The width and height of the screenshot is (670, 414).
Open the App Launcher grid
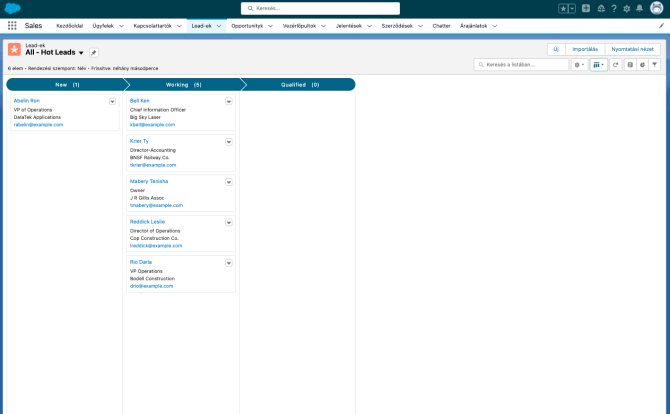click(x=12, y=25)
